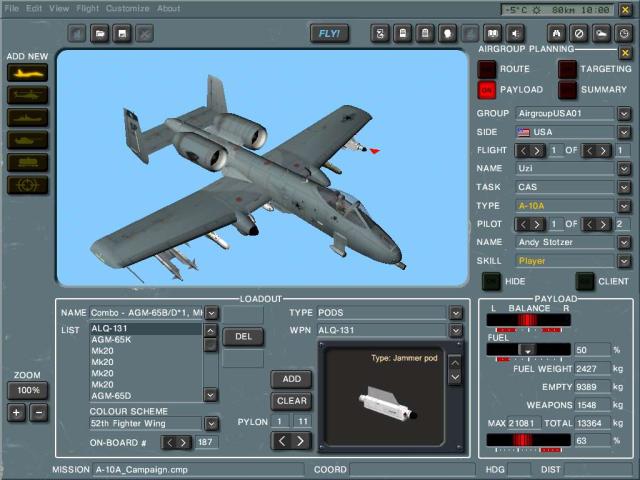
Task: Open the SKILL dropdown showing Player
Action: (x=624, y=261)
